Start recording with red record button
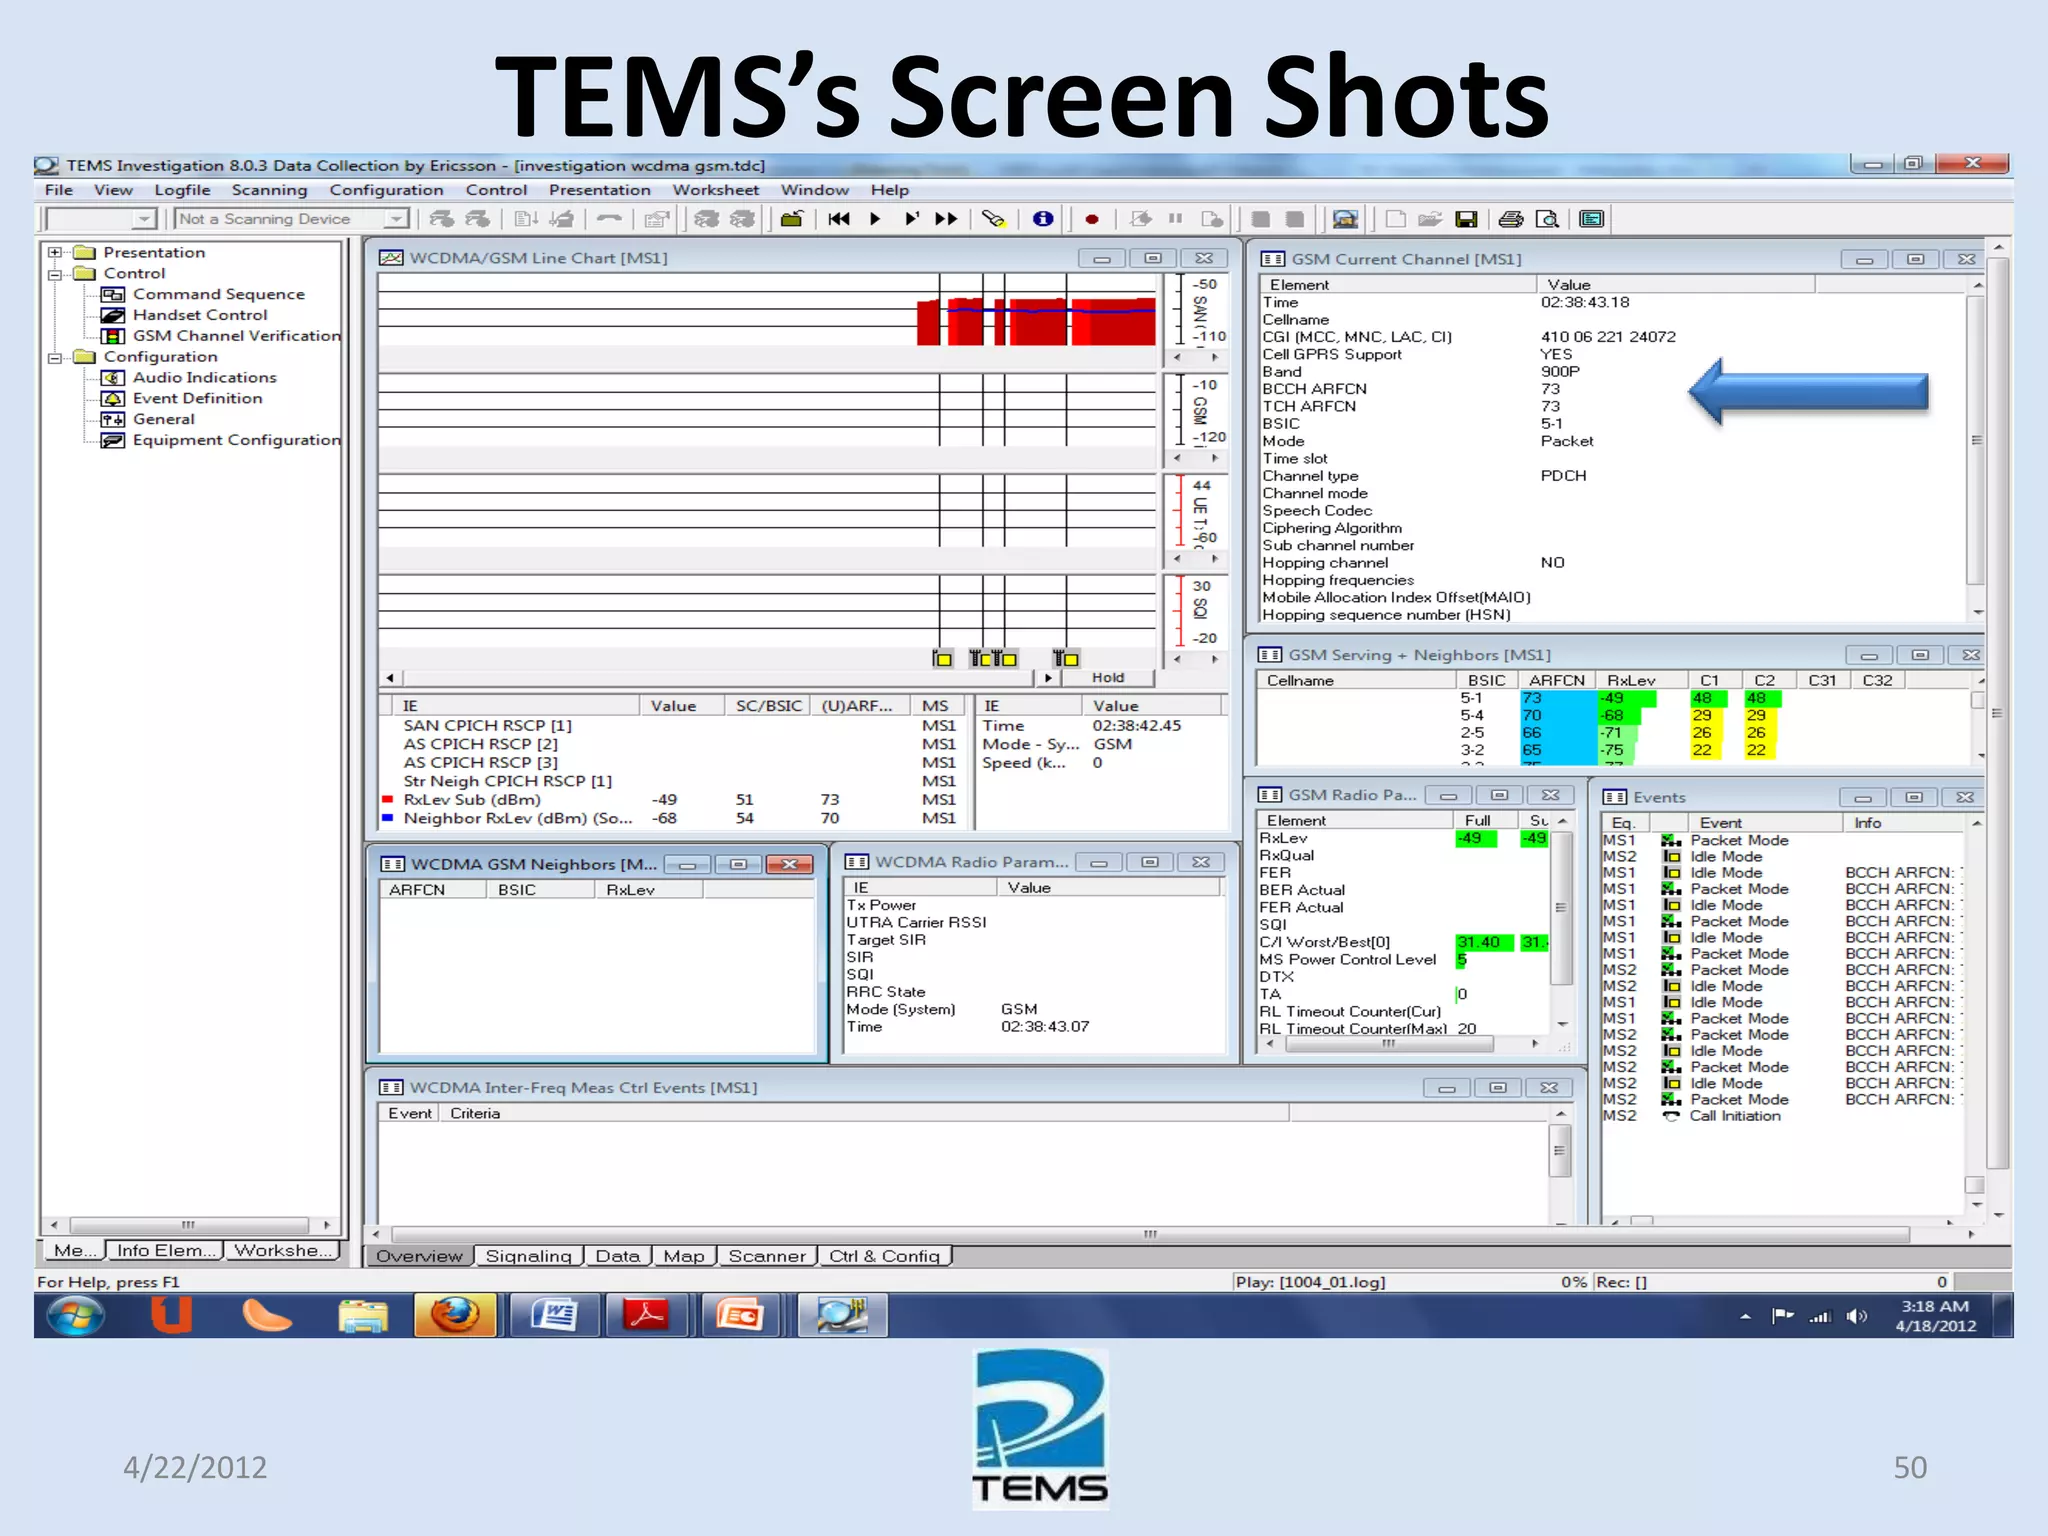The width and height of the screenshot is (2048, 1536). (x=1092, y=219)
